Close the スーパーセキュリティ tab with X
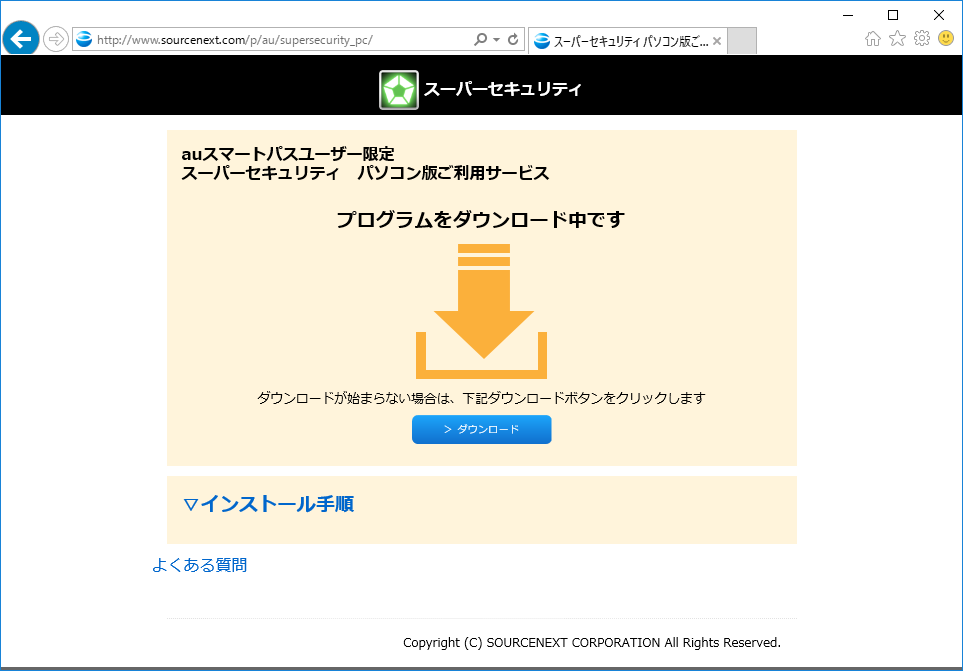 point(717,41)
